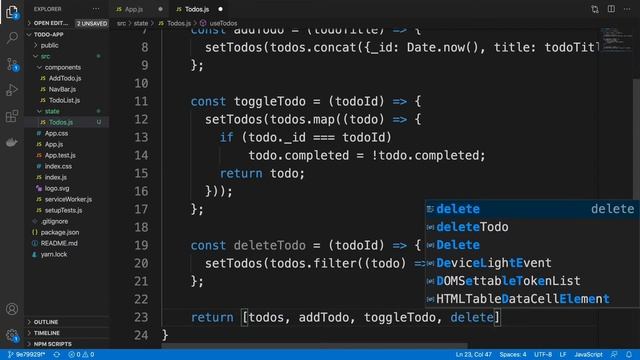Close unsaved Todos.js tab dot
Screen dimensions: 640x360
[x=220, y=9]
